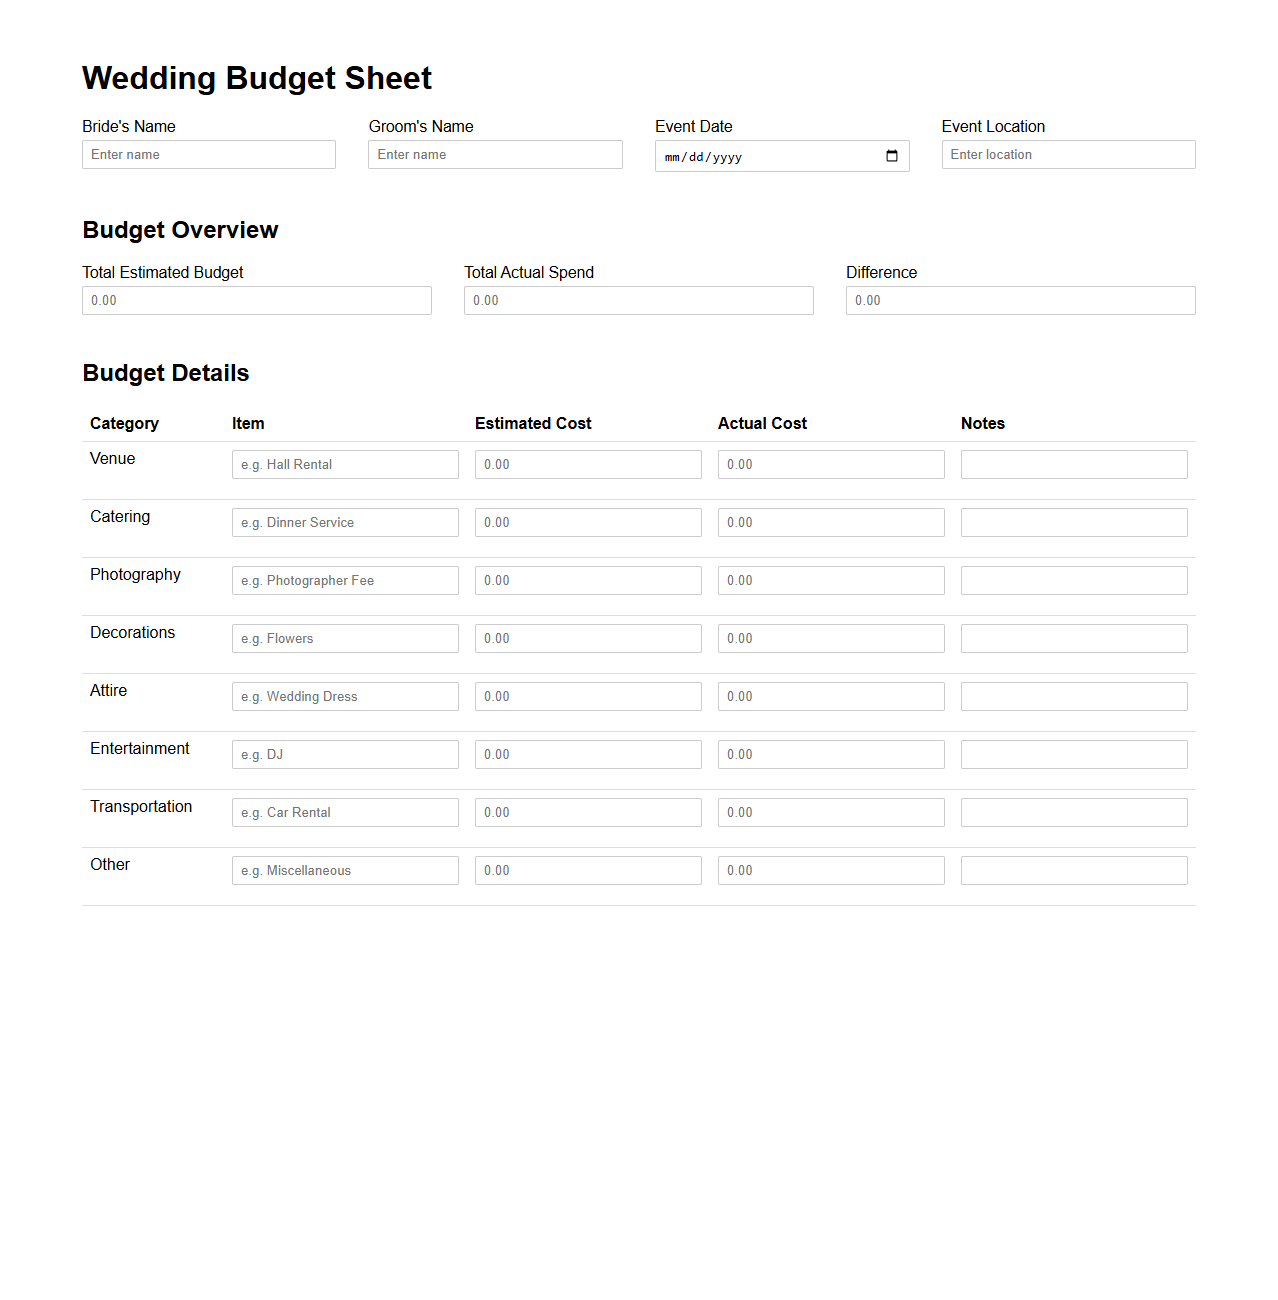The height and width of the screenshot is (1300, 1278).
Task: Click the Bride's Name input field
Action: click(208, 154)
